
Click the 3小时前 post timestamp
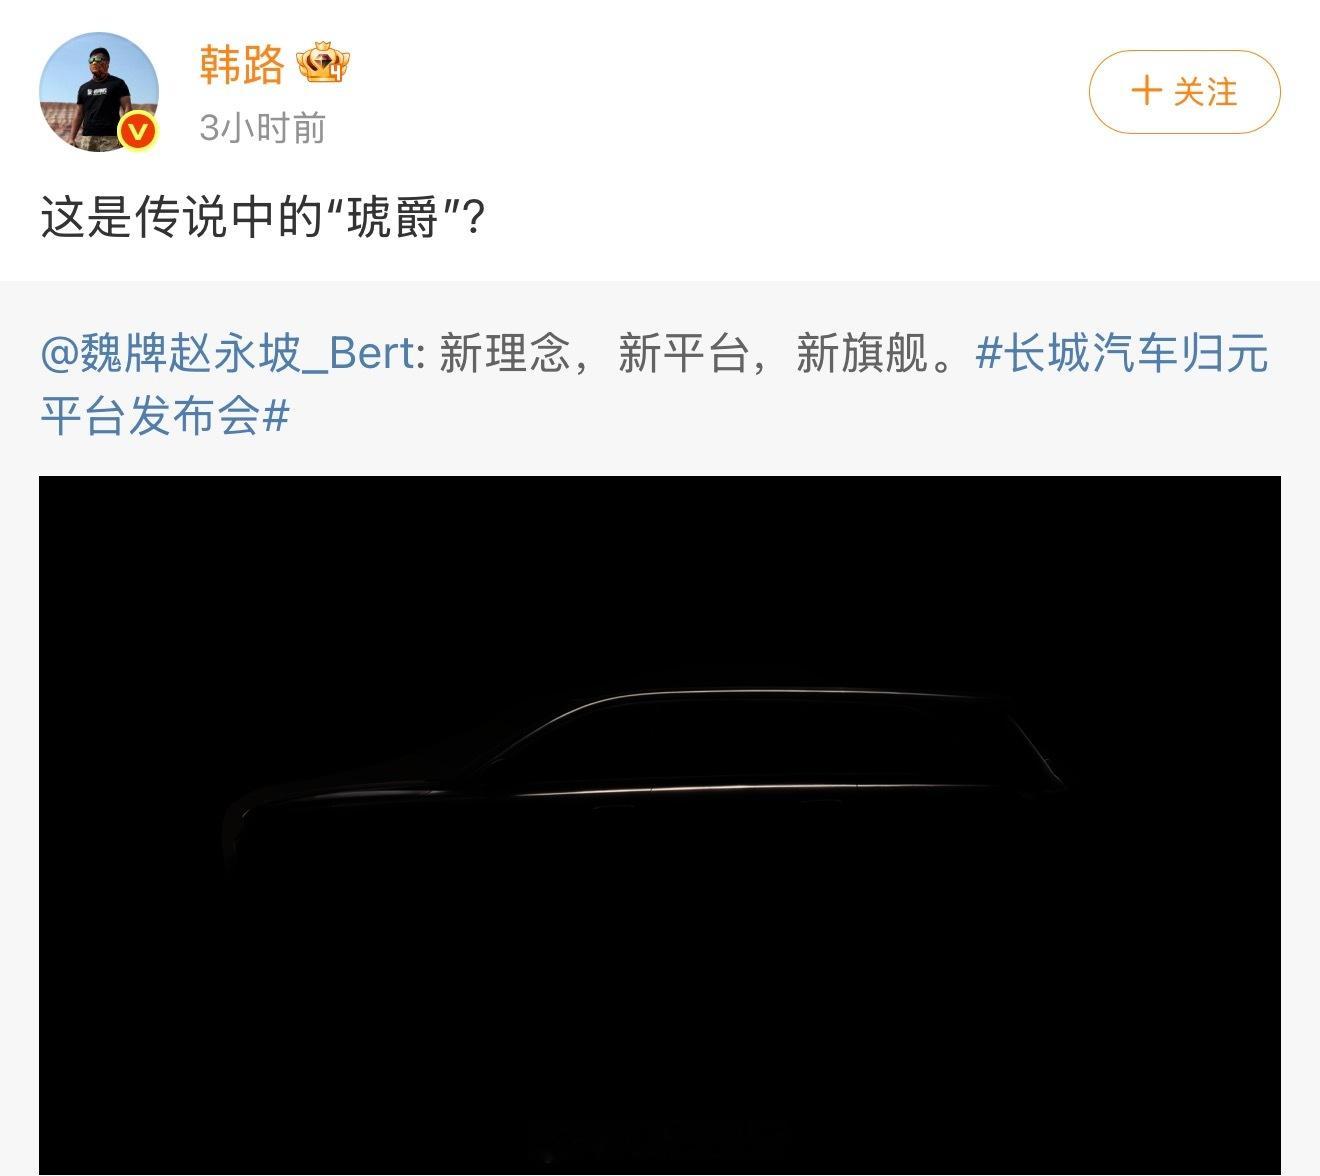[x=262, y=128]
